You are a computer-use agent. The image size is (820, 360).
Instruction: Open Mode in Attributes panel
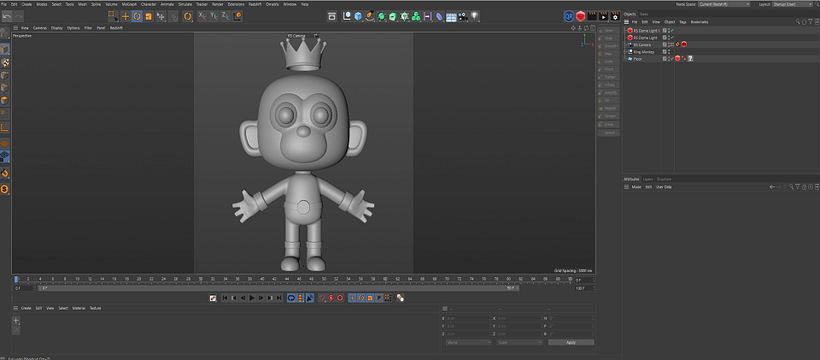(x=636, y=187)
